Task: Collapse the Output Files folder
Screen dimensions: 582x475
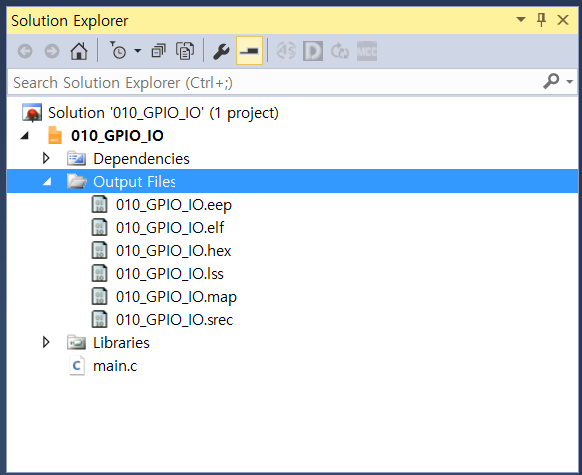Action: [x=47, y=182]
